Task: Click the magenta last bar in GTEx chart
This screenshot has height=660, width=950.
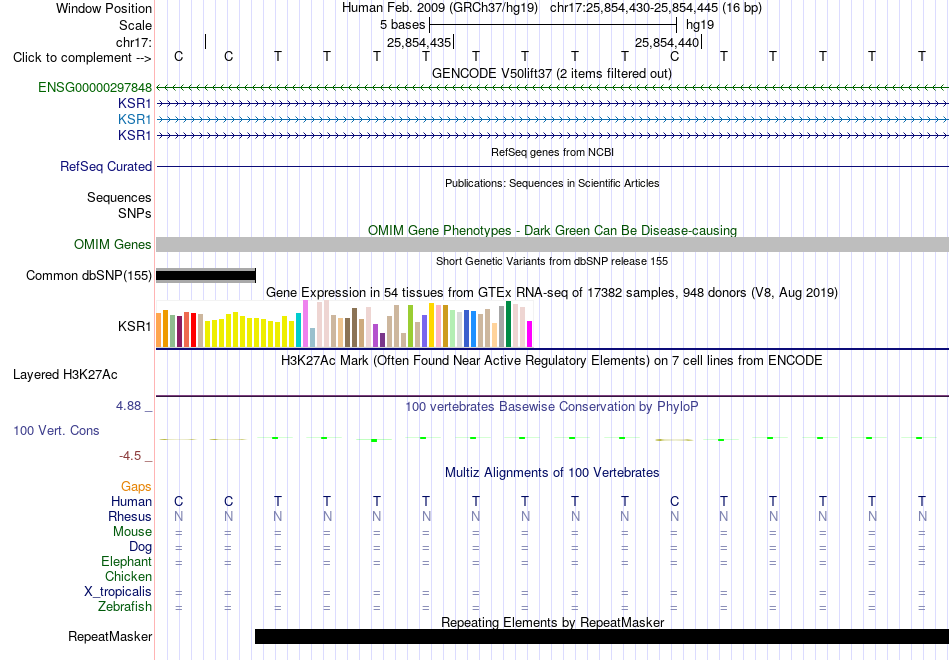Action: 530,334
